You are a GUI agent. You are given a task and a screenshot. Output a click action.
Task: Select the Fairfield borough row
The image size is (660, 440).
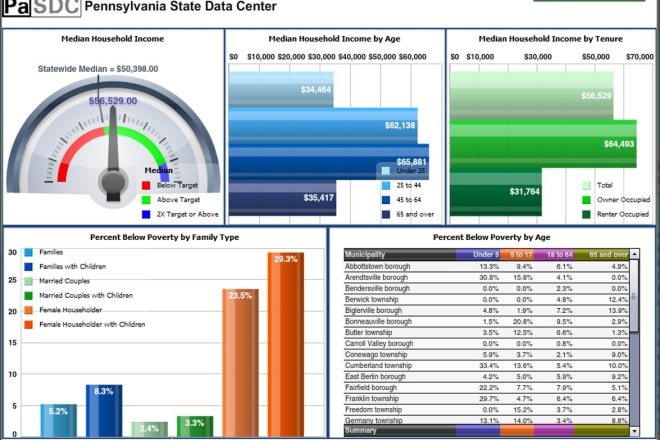tap(487, 387)
